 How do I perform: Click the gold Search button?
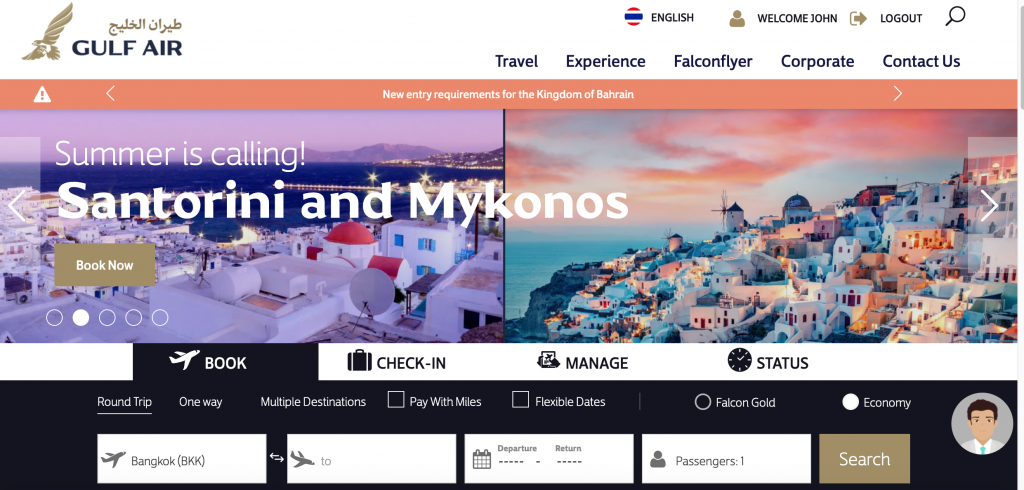[x=864, y=459]
